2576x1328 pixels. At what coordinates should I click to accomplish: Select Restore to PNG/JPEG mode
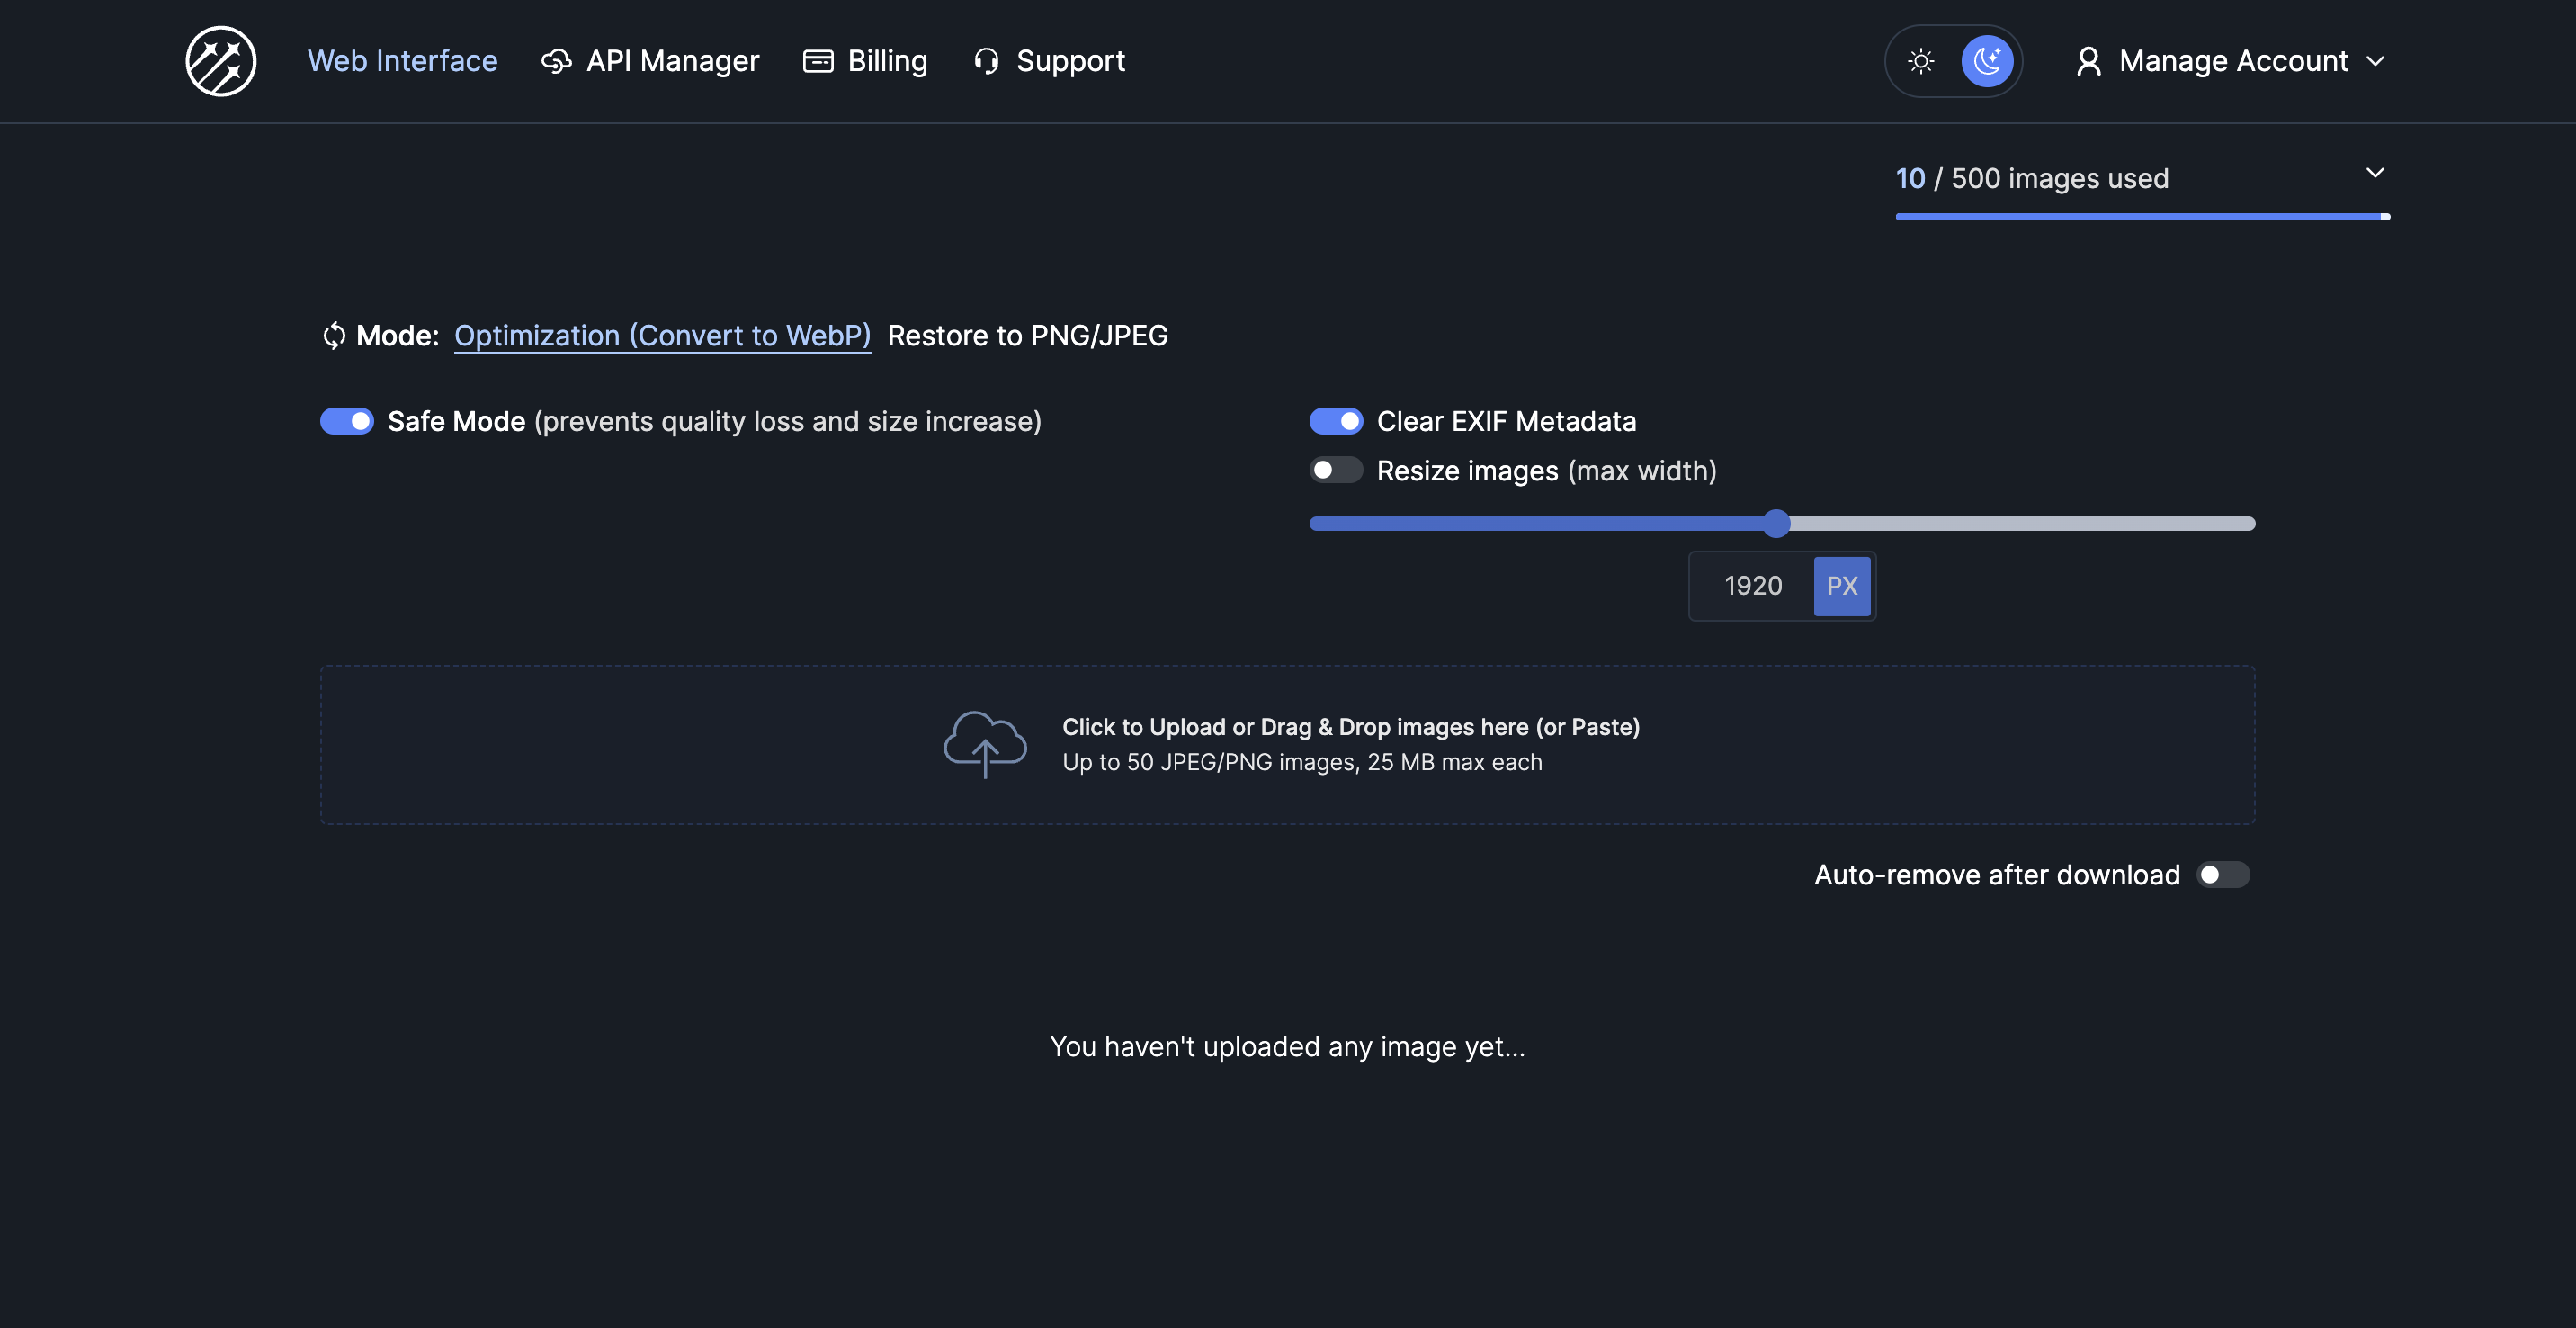click(1028, 335)
